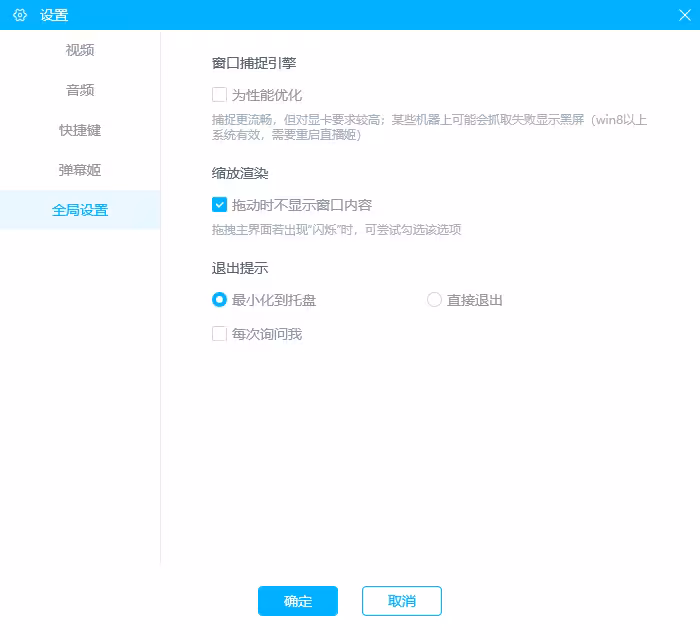Enable the 为性能优化 checkbox
Viewport: 700px width, 640px height.
coord(219,95)
